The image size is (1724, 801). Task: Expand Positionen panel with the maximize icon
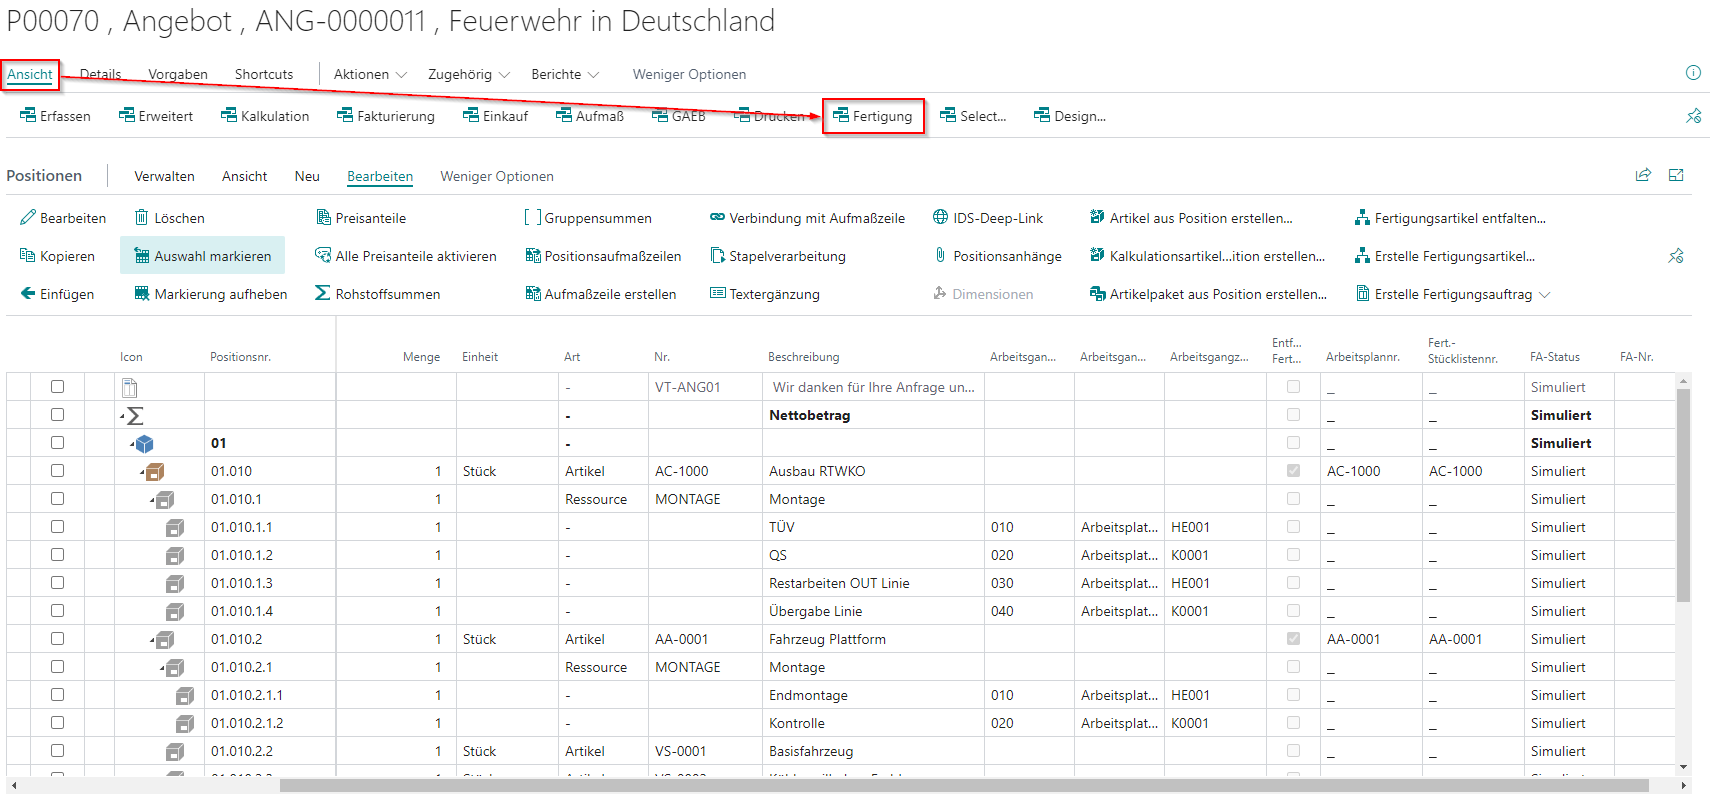pos(1676,175)
